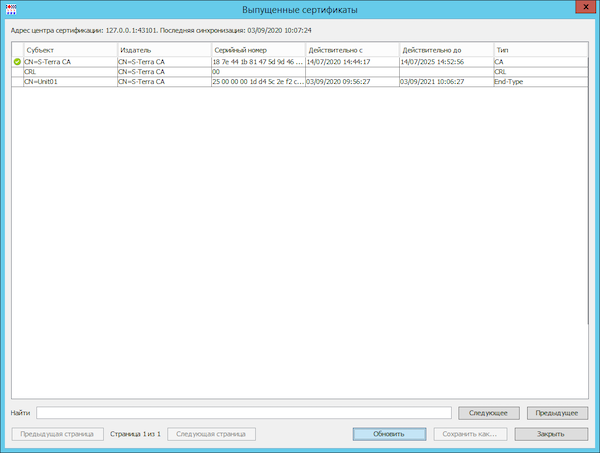This screenshot has height=453, width=600.
Task: Click the Страница 1 из 1 label
Action: (x=135, y=434)
